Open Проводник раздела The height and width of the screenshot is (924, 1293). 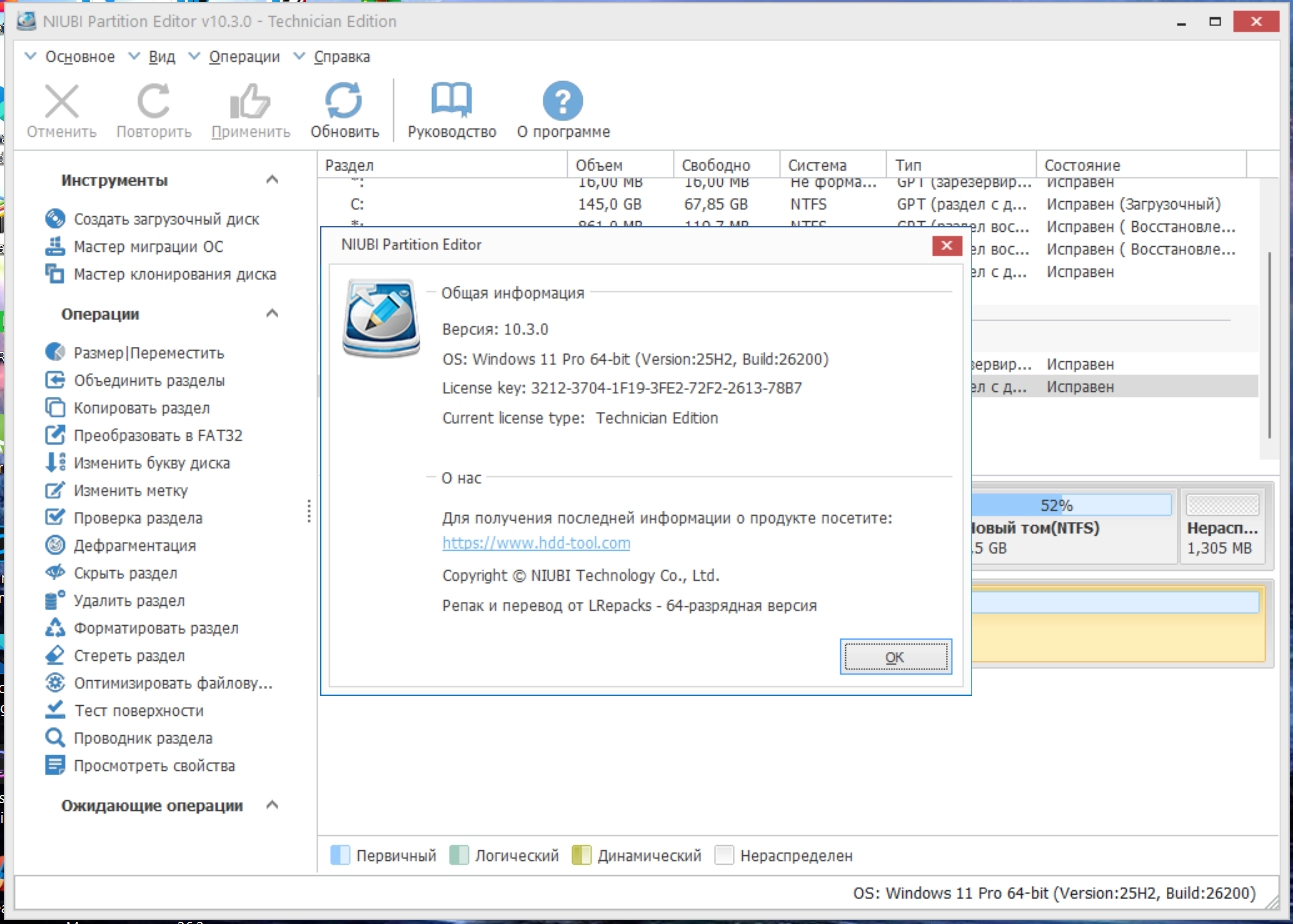click(x=129, y=738)
